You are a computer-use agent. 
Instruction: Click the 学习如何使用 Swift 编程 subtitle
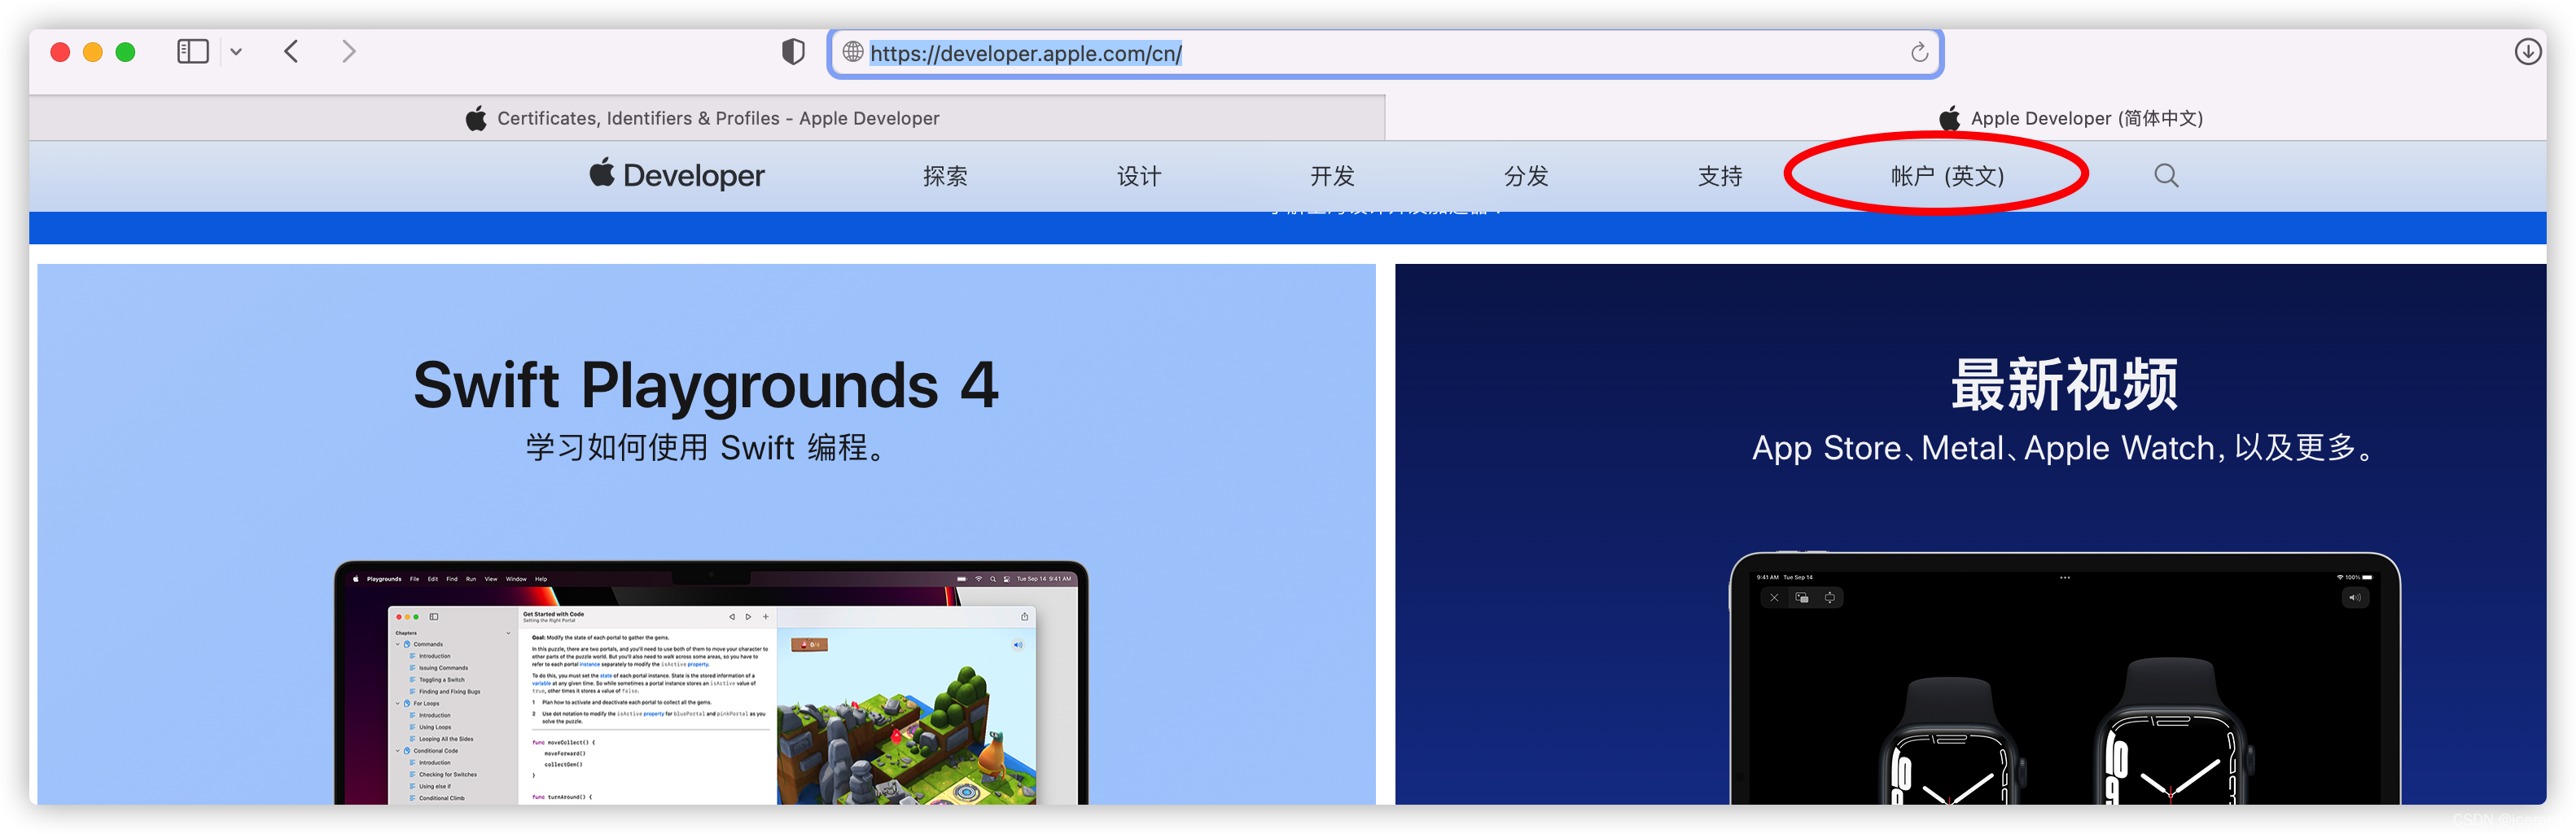[706, 448]
